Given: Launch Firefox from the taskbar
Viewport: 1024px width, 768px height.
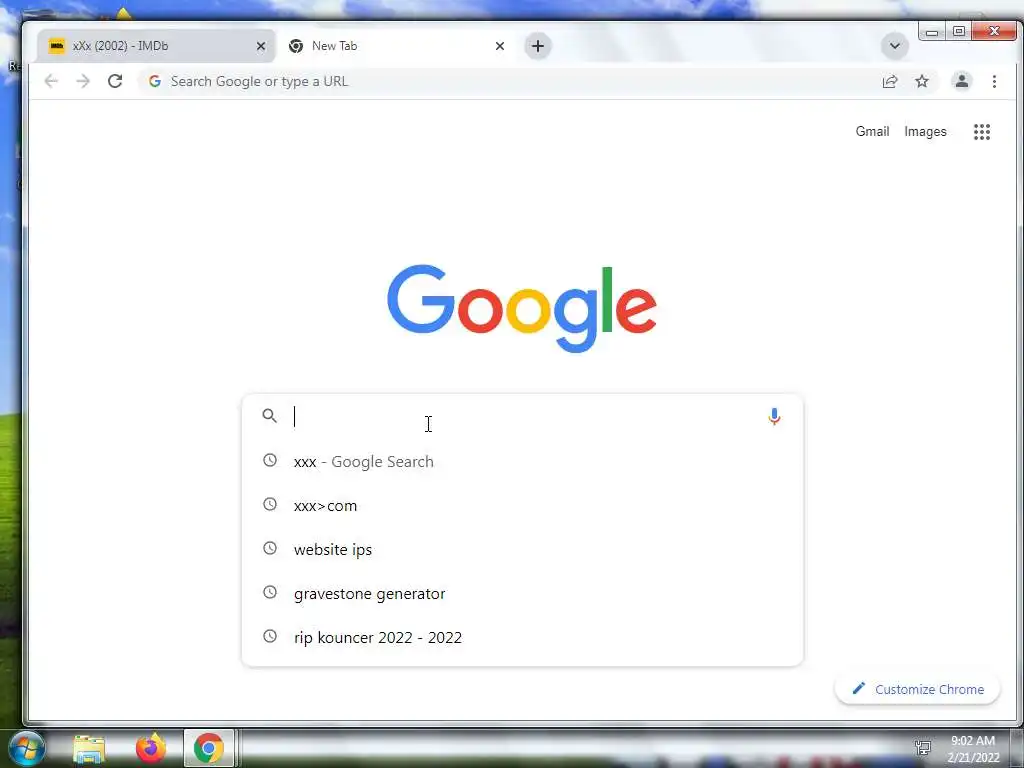Looking at the screenshot, I should point(150,748).
